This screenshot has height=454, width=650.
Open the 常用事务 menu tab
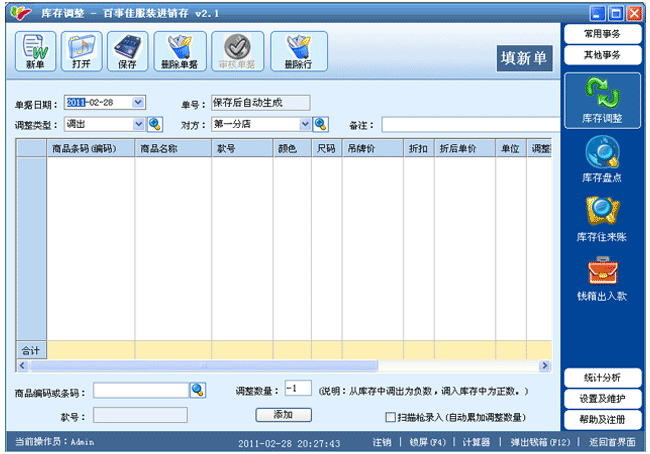[x=602, y=34]
